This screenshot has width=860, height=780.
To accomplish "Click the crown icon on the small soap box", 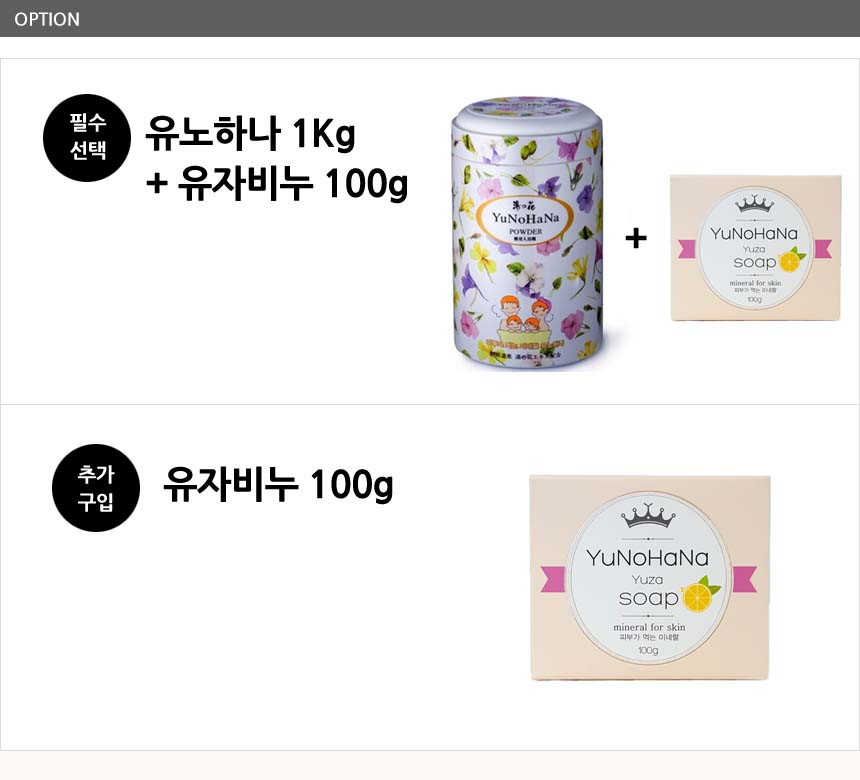I will pos(755,204).
